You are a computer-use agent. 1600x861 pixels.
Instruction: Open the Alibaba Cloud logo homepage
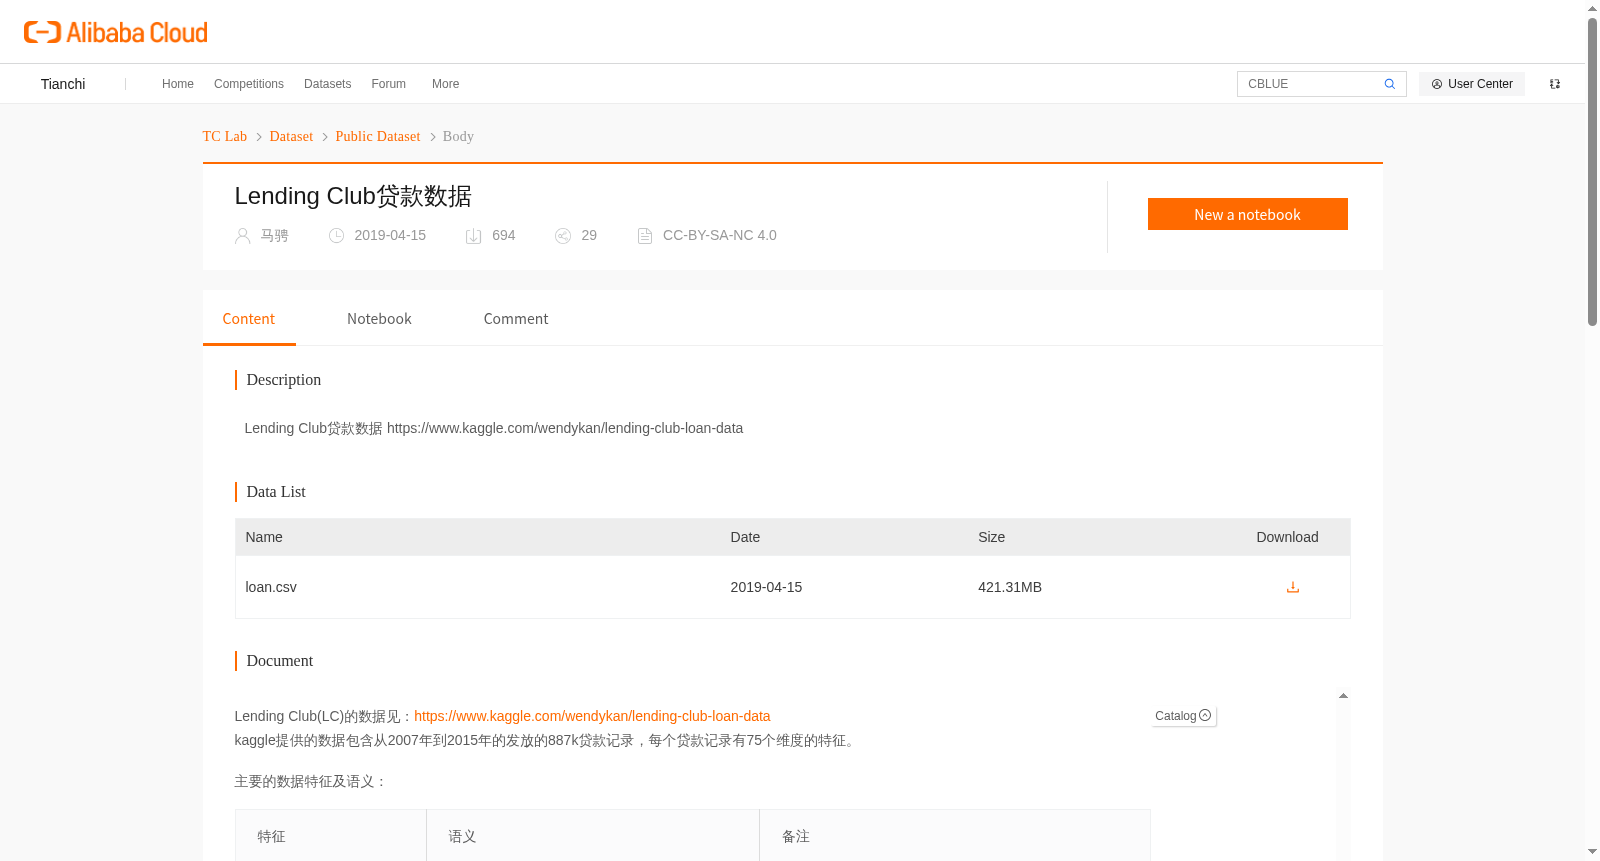tap(116, 32)
